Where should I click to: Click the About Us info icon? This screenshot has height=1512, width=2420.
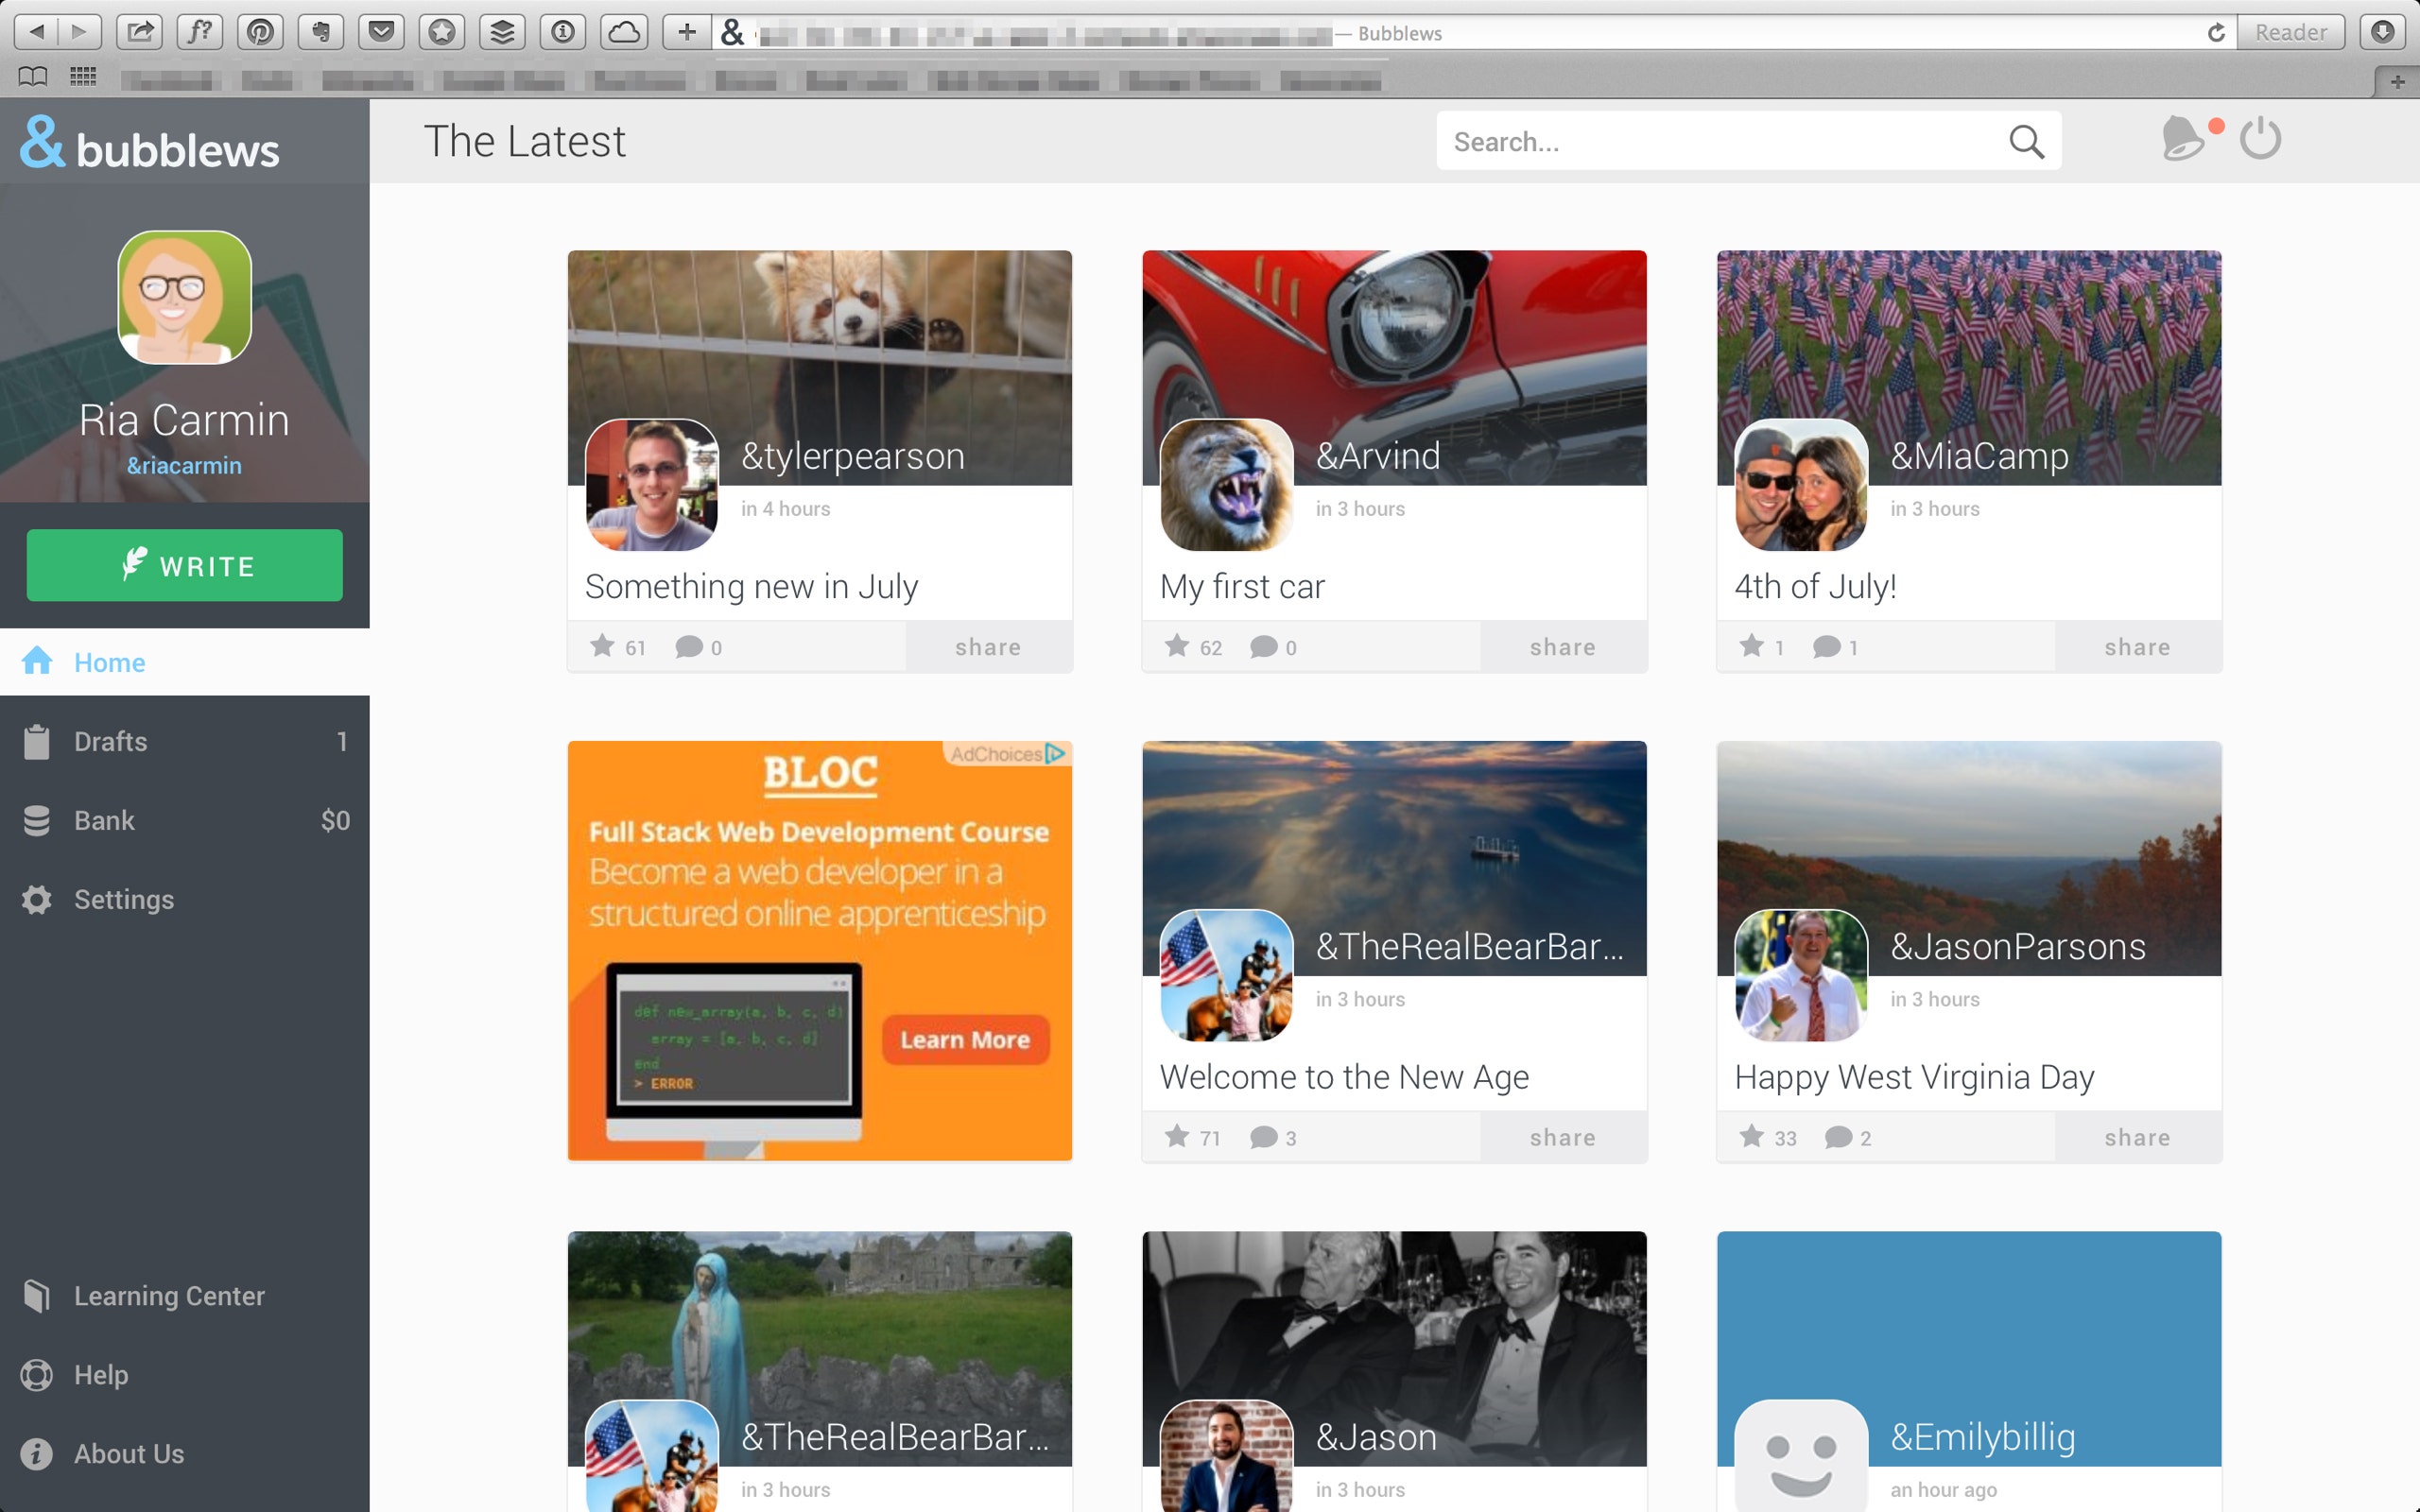pyautogui.click(x=37, y=1453)
